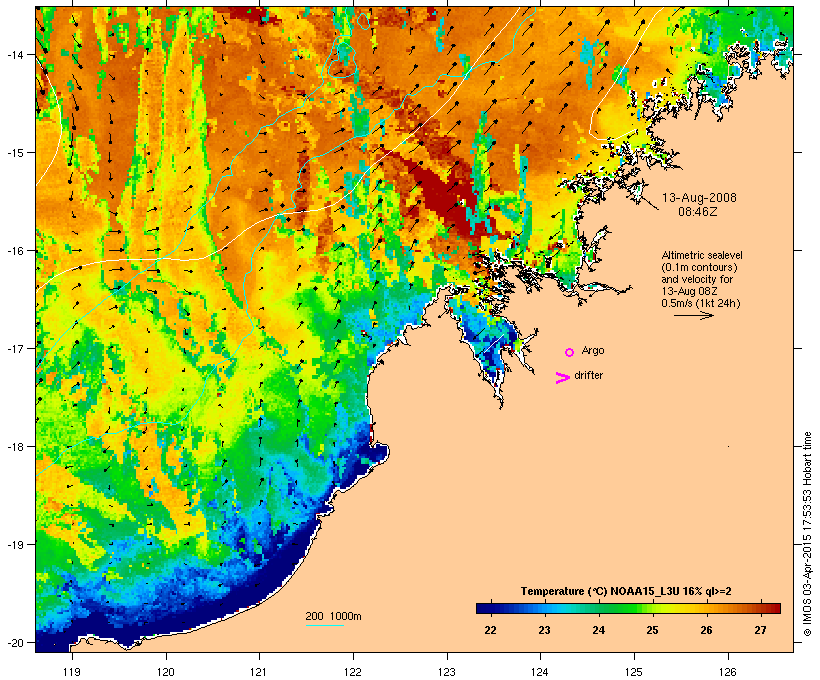Click the '13-Aug-2008' date text
Viewport: 820px width, 680px height.
pyautogui.click(x=699, y=198)
